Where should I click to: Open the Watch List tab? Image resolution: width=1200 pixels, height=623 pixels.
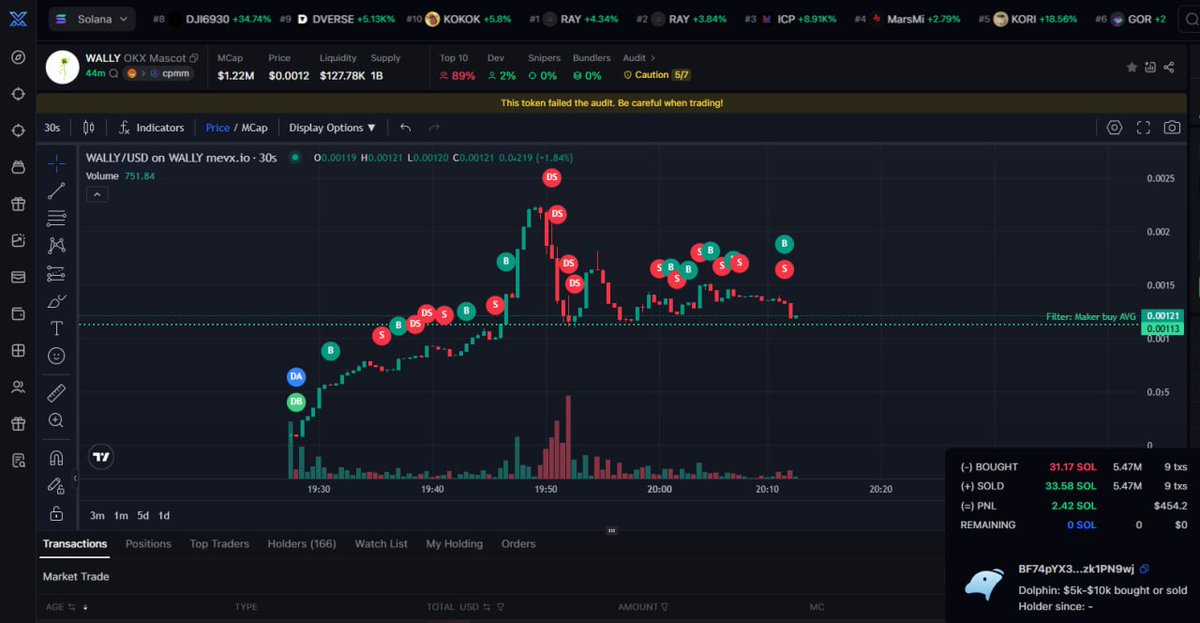click(381, 544)
